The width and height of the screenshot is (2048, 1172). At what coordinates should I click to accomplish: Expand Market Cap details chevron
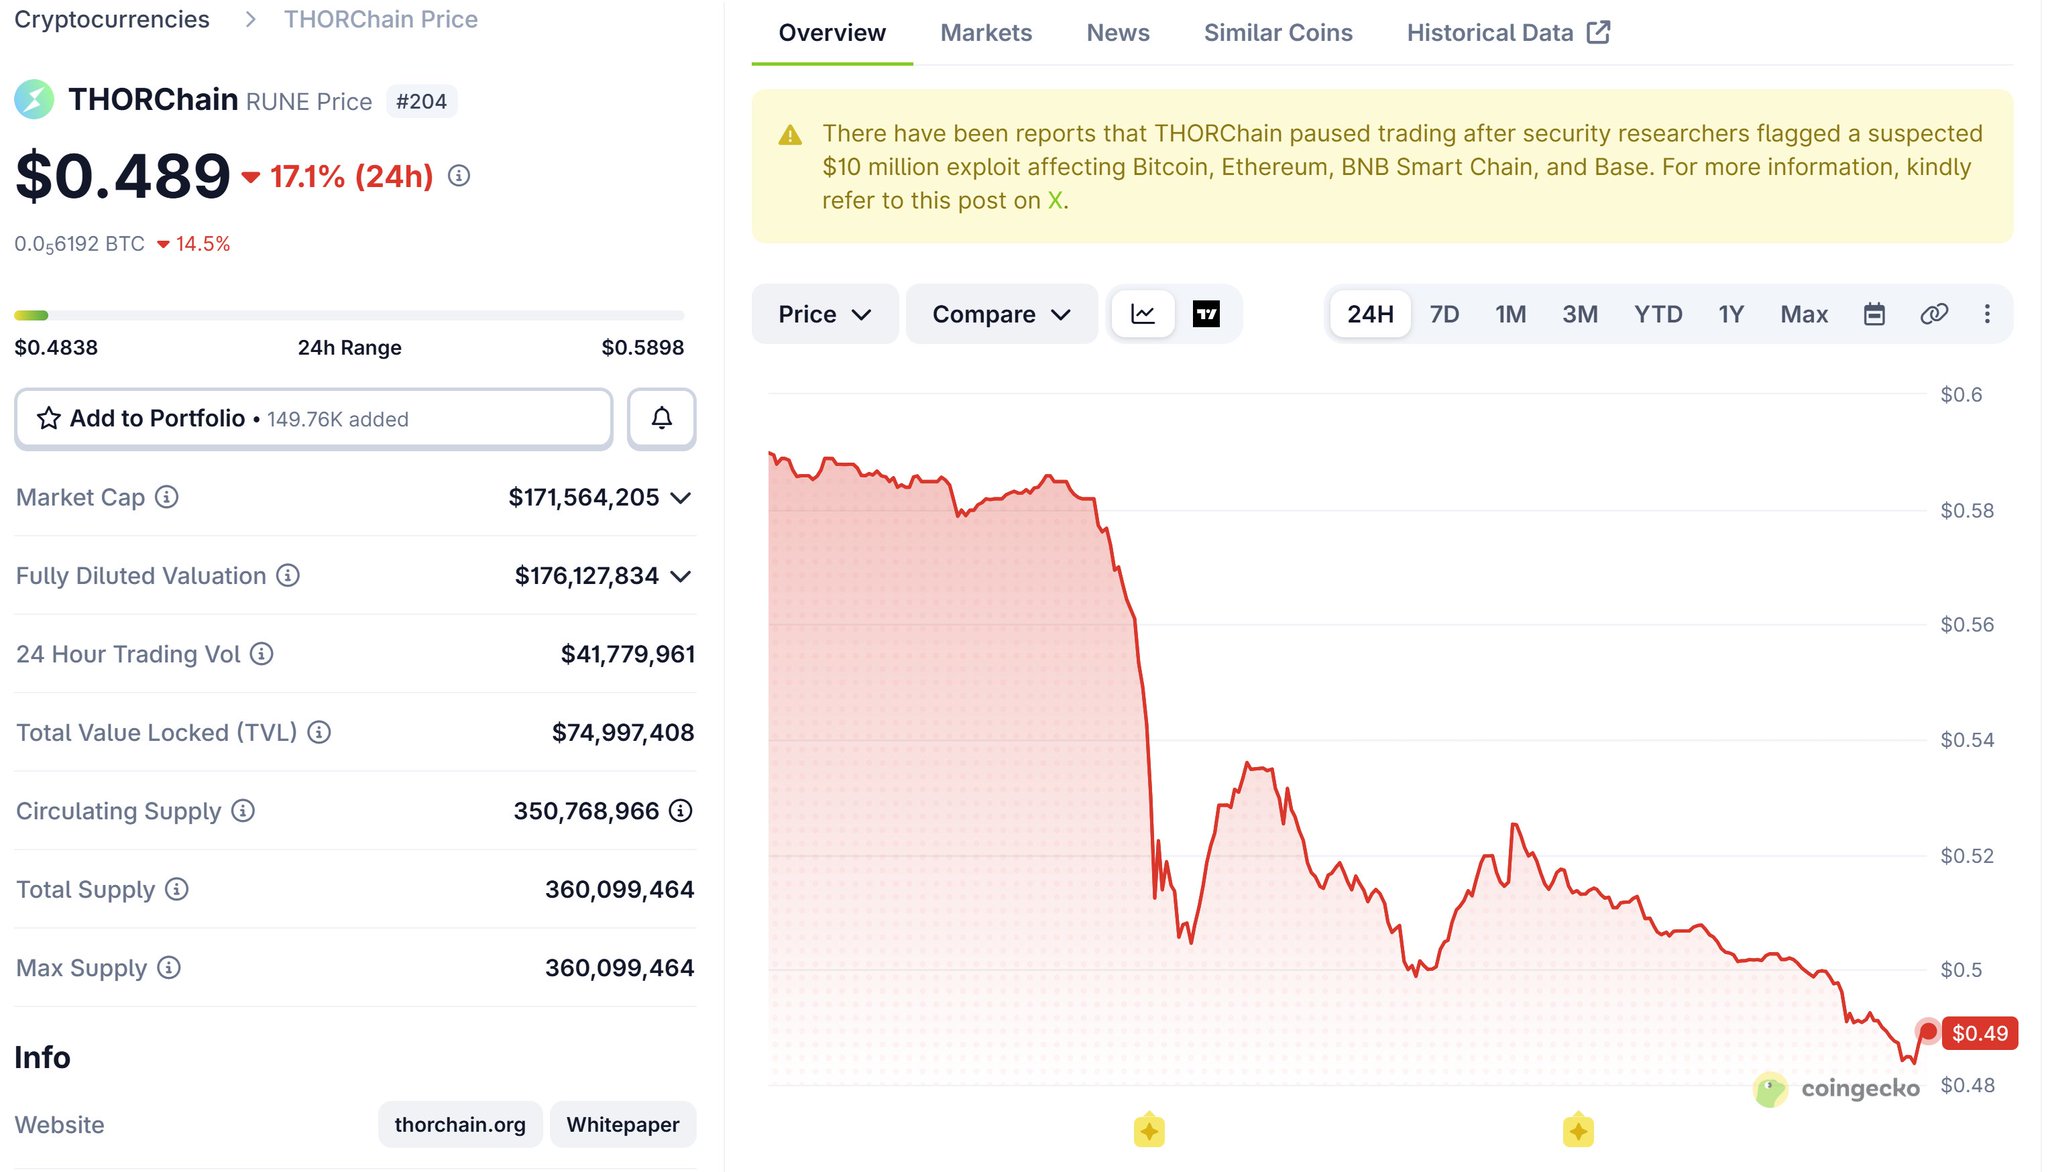681,498
